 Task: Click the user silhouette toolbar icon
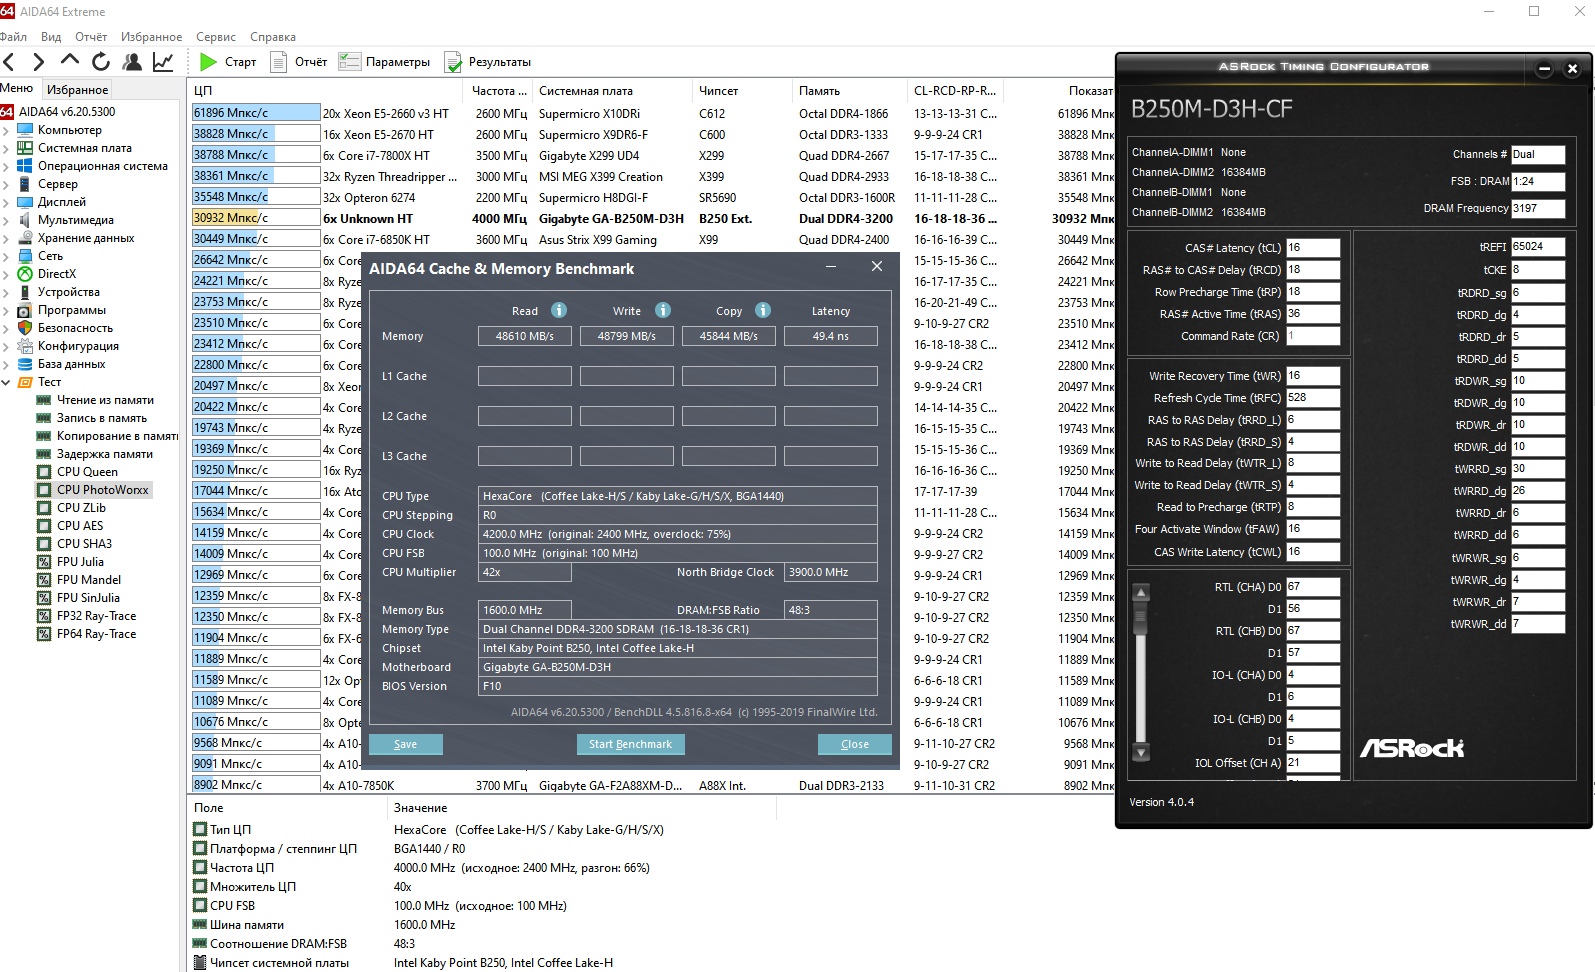(x=131, y=62)
